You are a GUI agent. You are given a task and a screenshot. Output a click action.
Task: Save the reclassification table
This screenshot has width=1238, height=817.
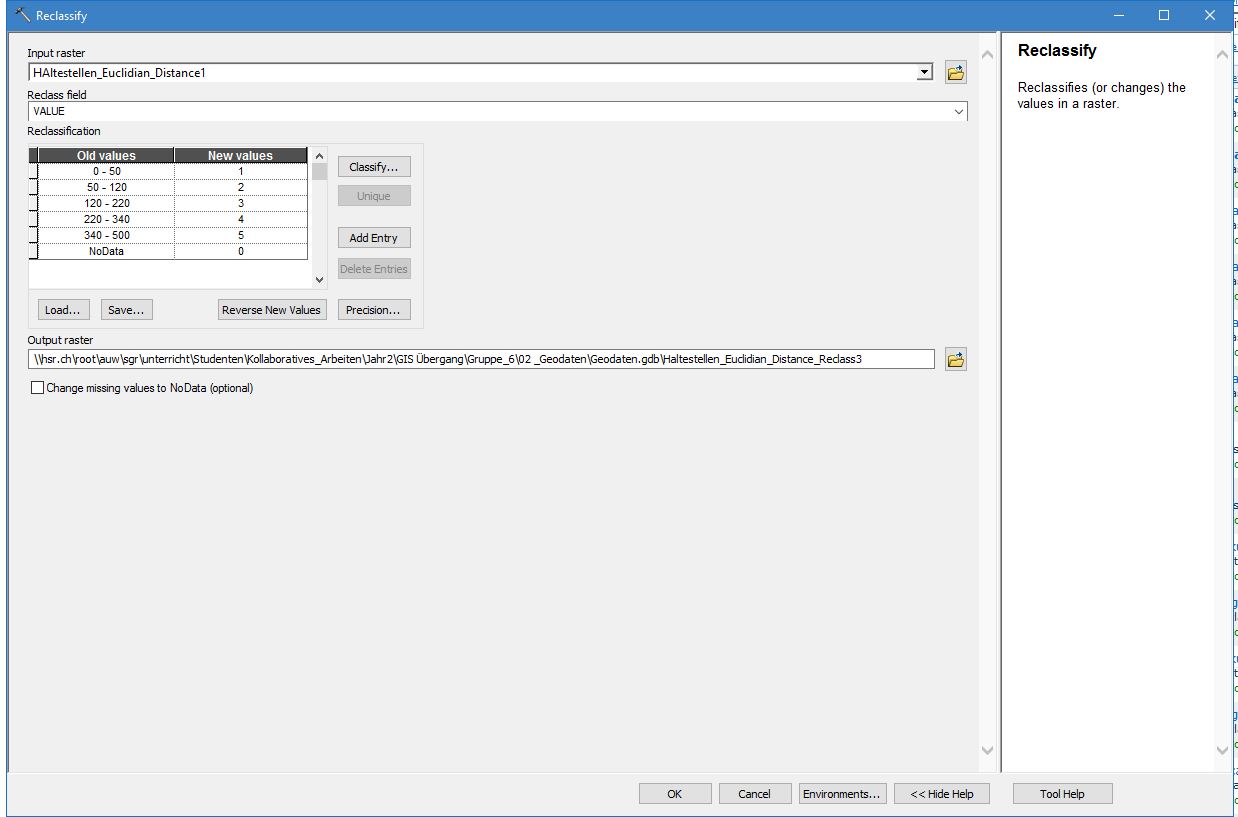pos(126,310)
